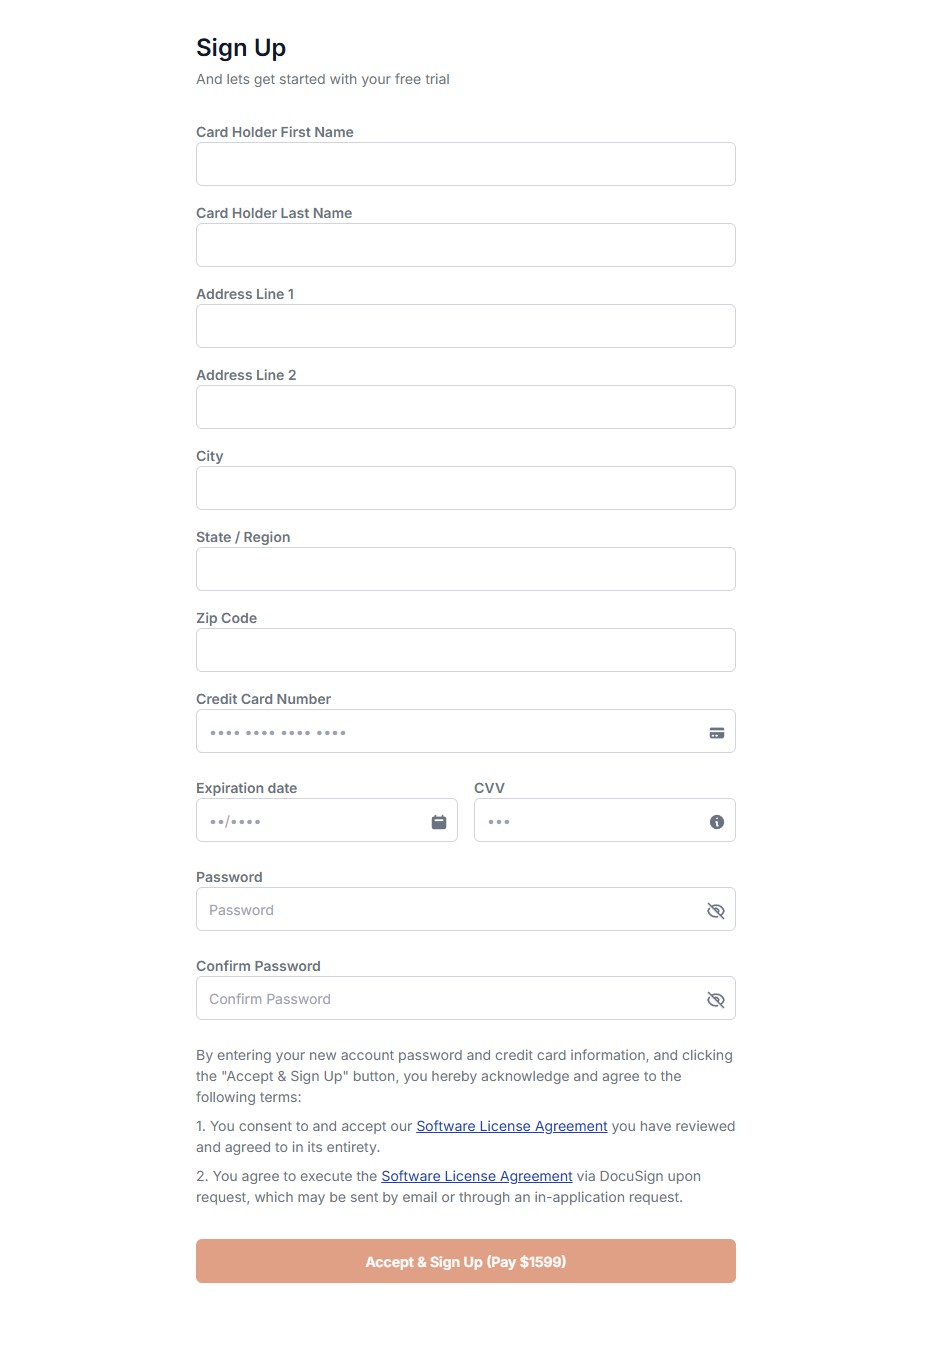This screenshot has height=1345, width=940.
Task: Click into the Password field
Action: pos(466,909)
